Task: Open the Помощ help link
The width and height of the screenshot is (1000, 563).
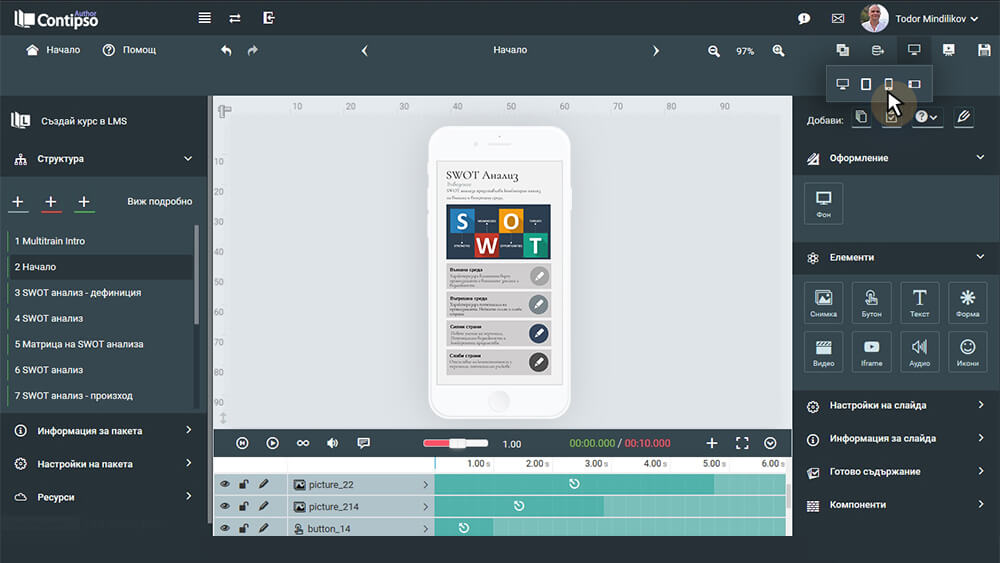Action: coord(129,50)
